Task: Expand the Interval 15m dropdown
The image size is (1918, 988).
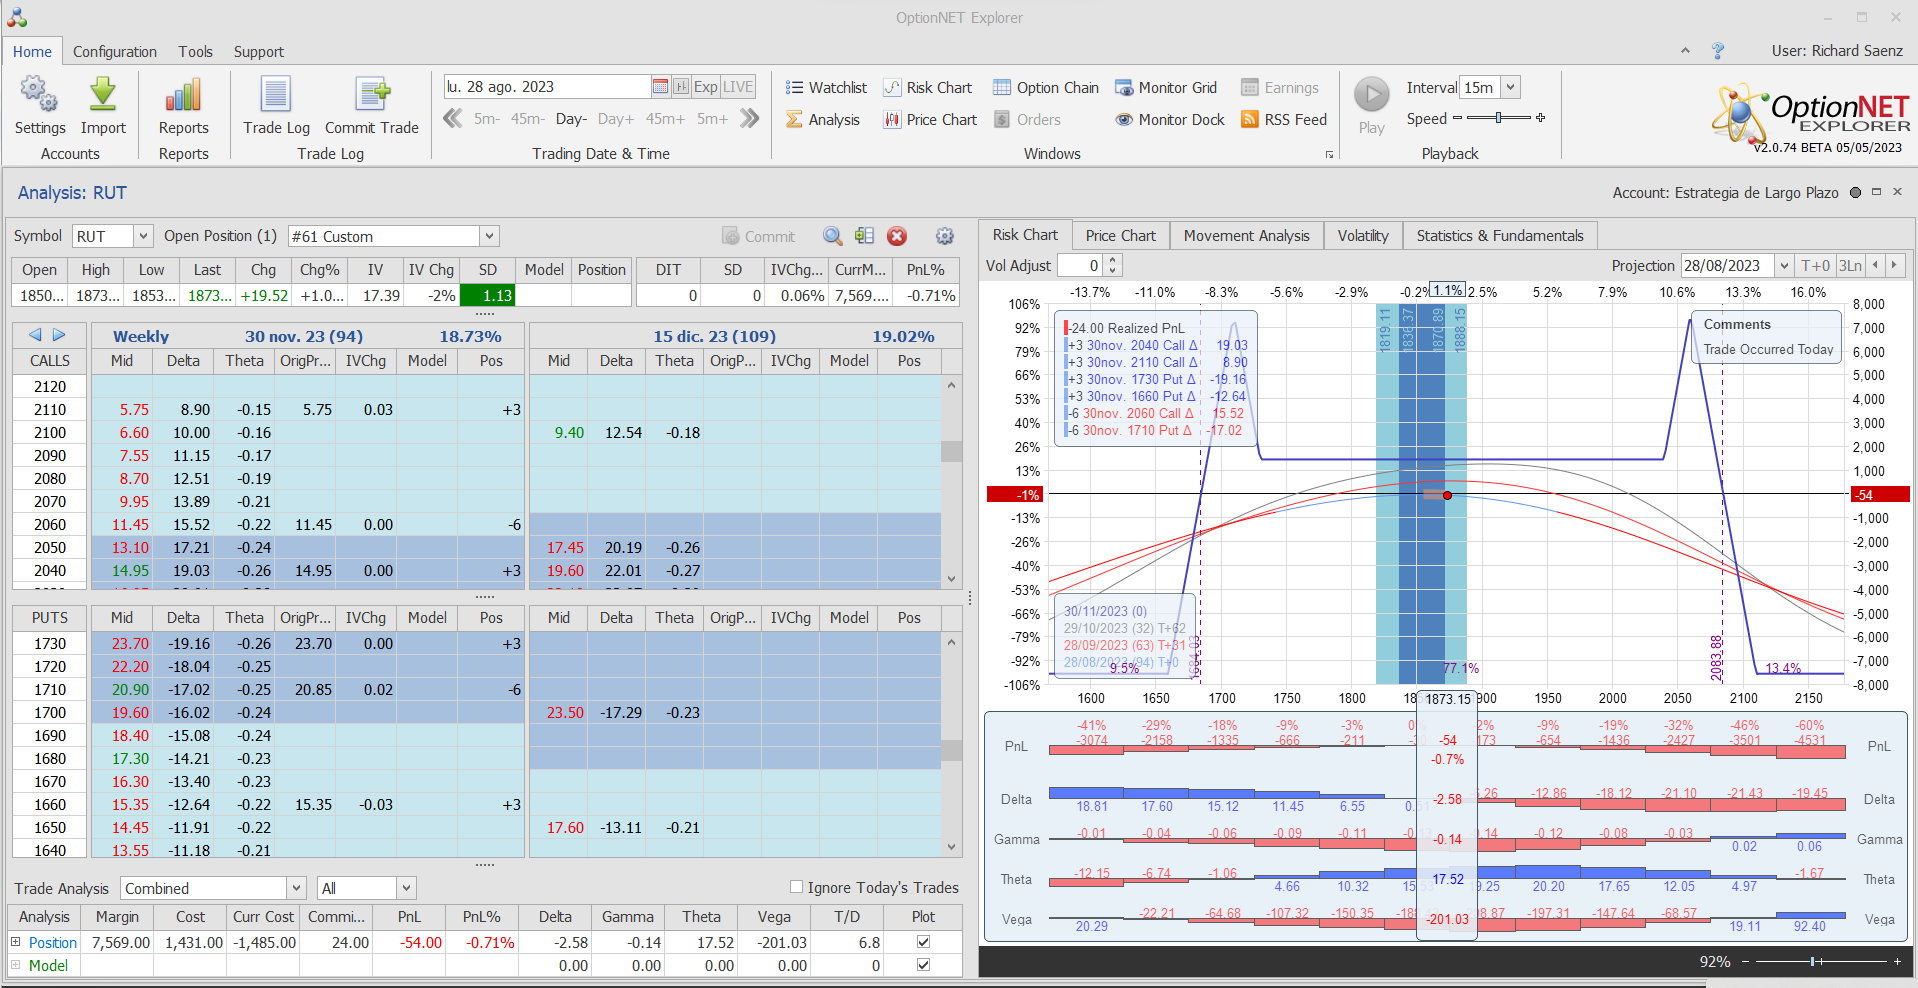Action: point(1511,88)
